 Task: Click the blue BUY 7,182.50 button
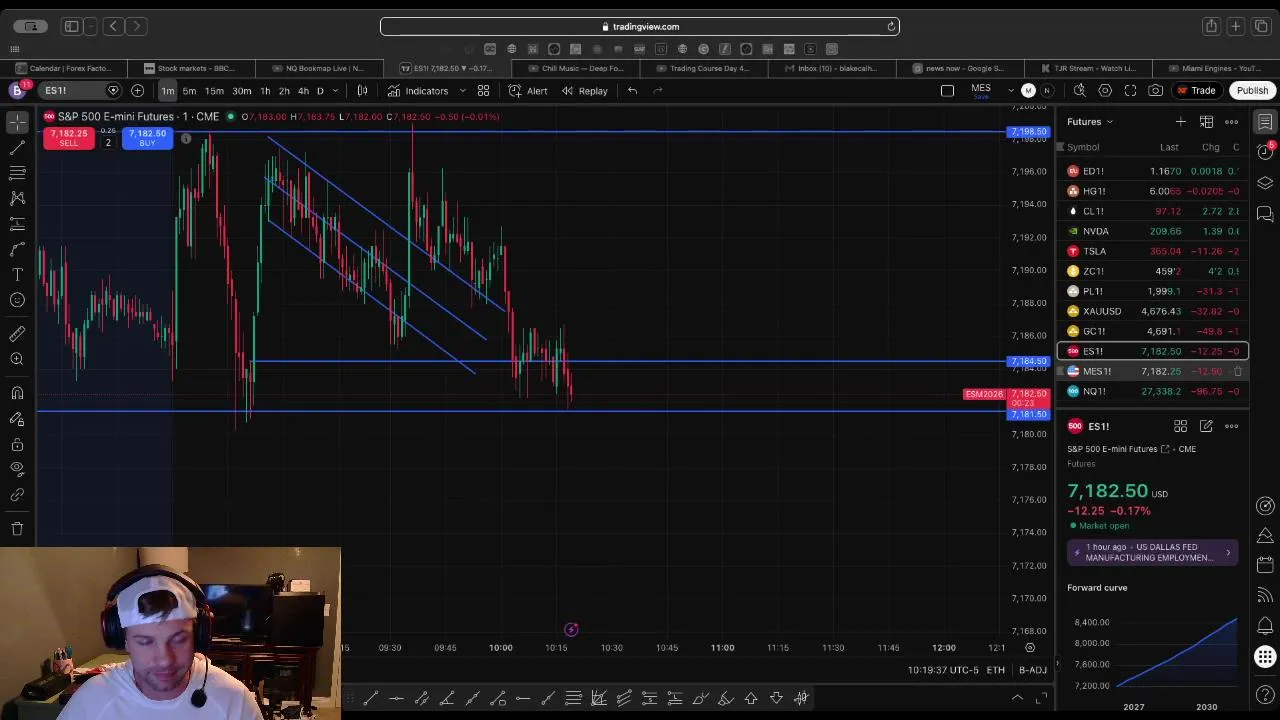pos(147,138)
